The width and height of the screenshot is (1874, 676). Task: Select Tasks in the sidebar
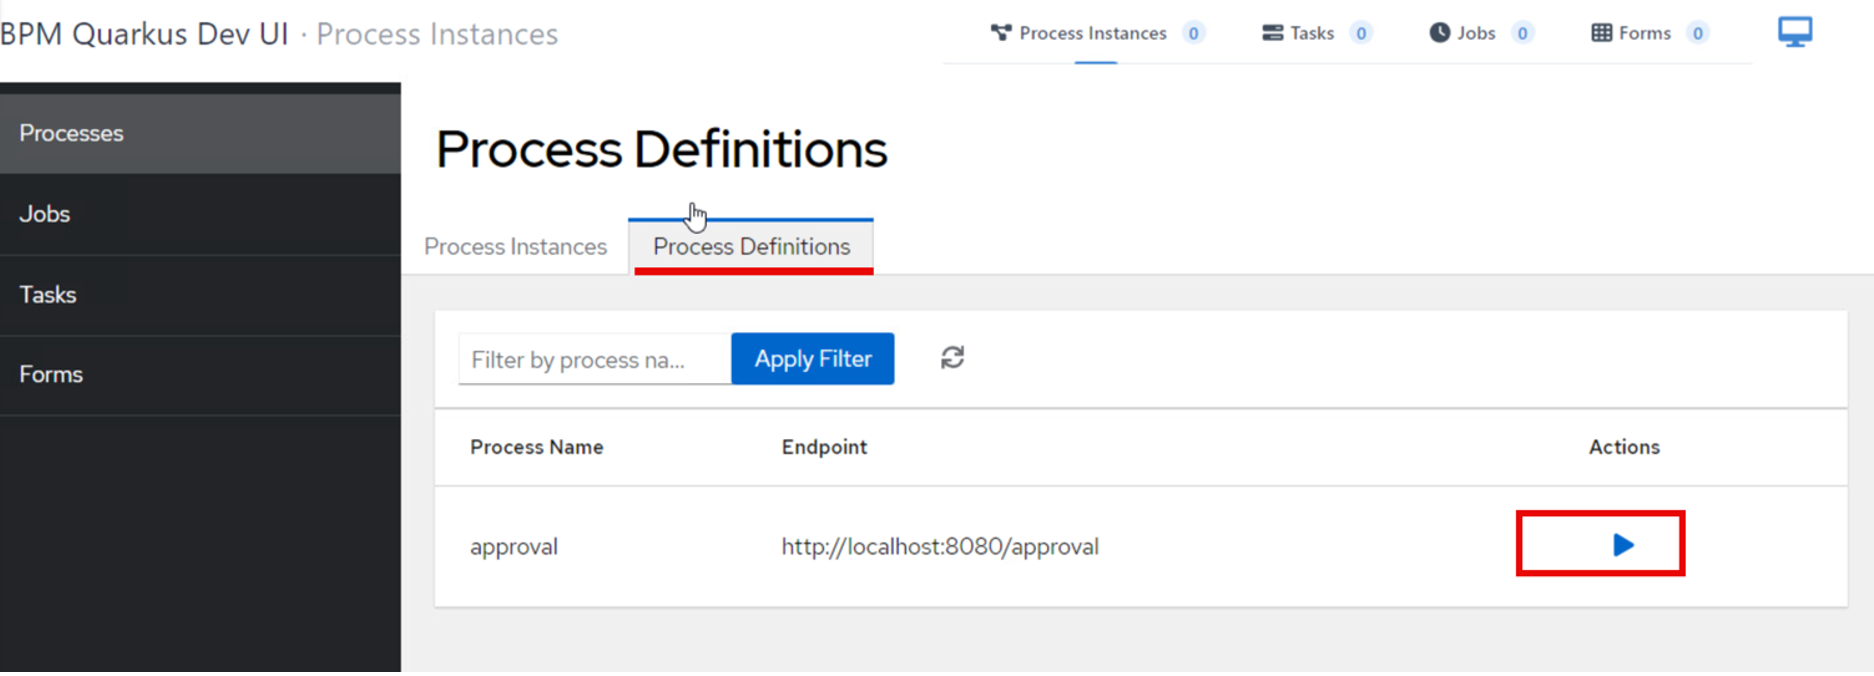click(200, 295)
